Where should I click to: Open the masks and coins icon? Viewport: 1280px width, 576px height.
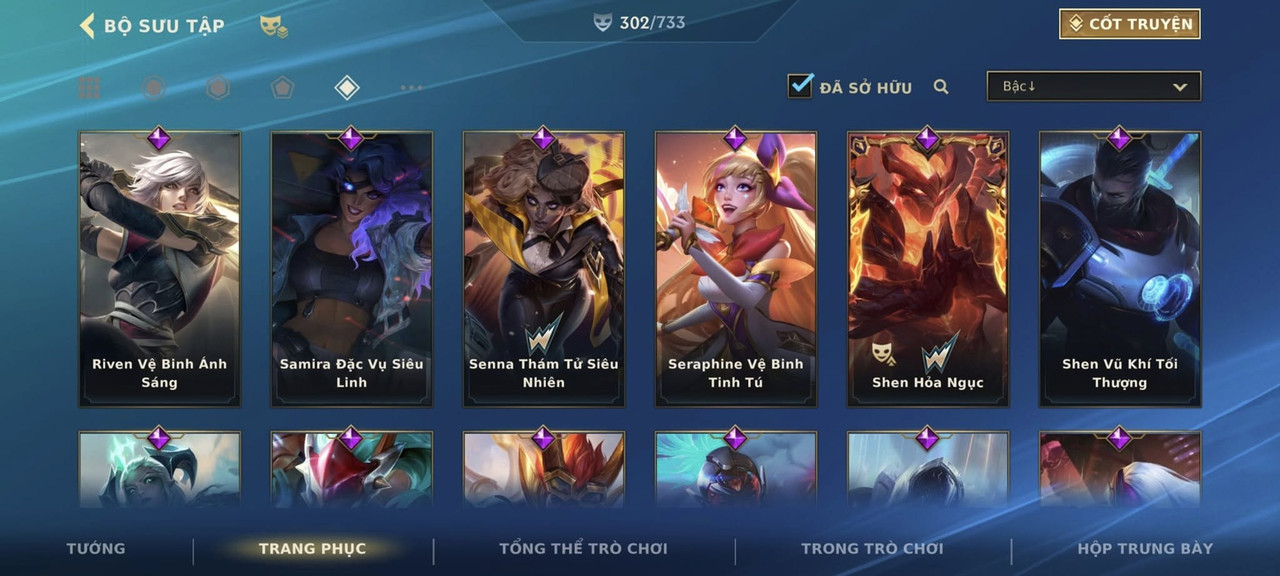(274, 26)
